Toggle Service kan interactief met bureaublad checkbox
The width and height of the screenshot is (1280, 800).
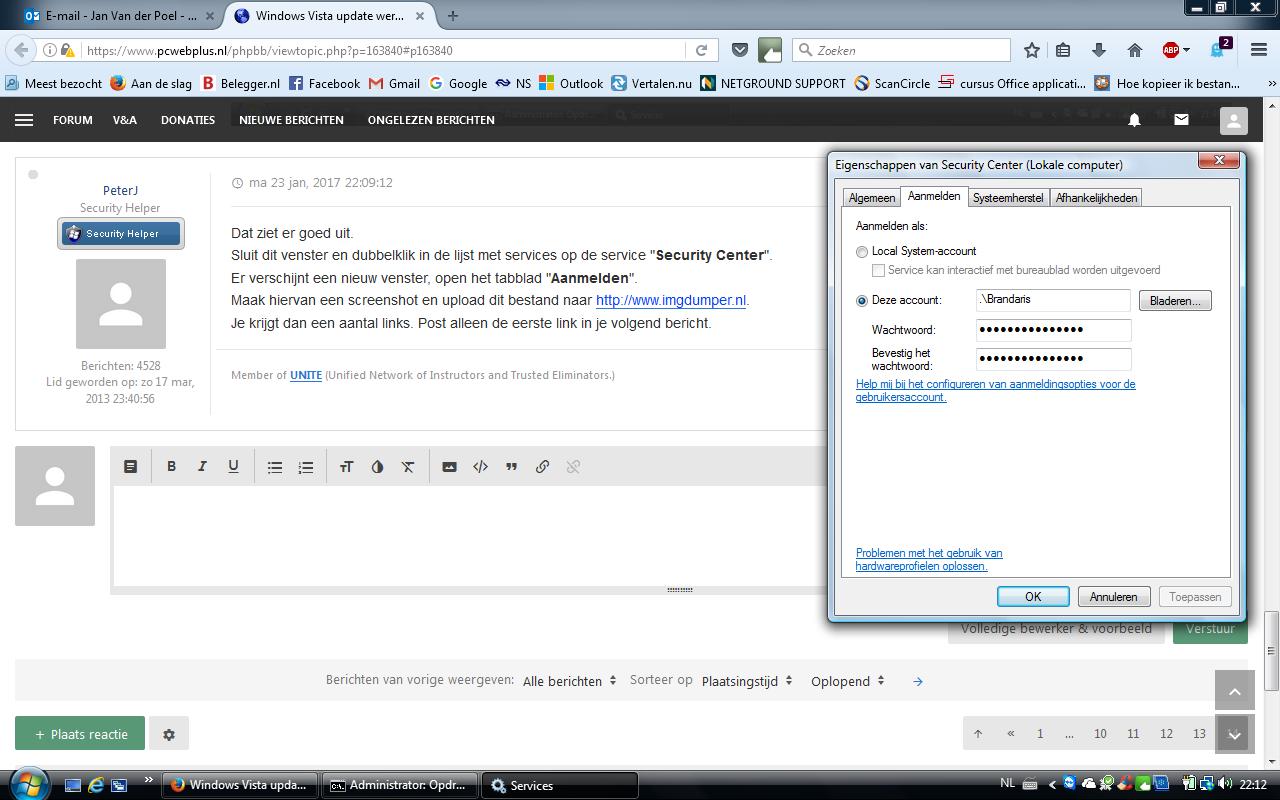878,271
